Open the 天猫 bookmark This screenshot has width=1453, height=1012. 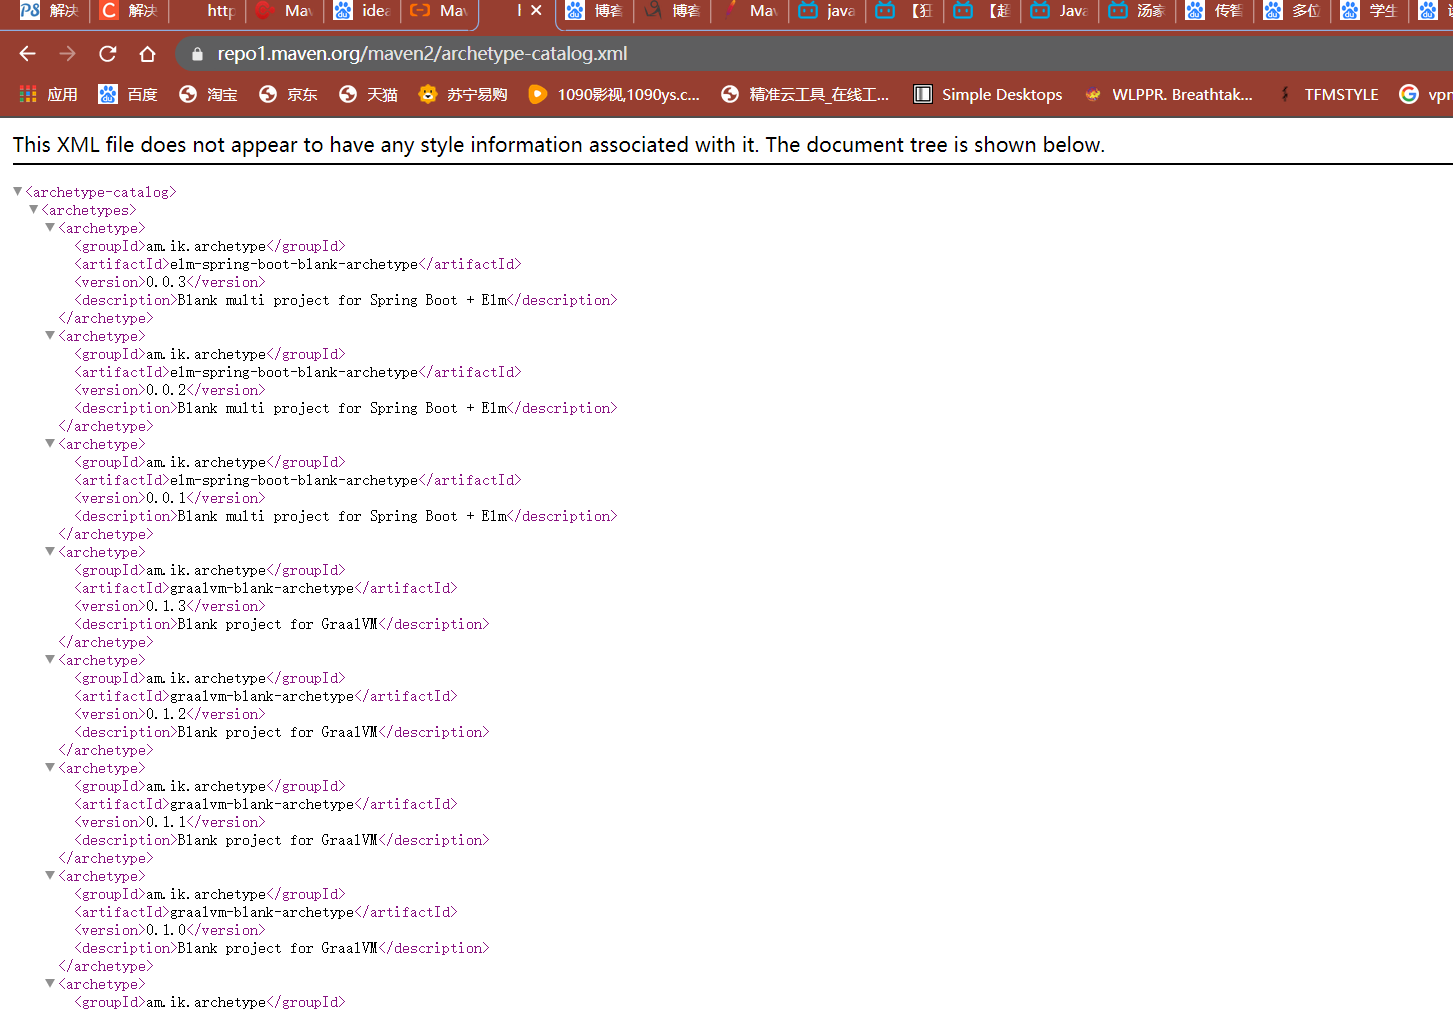(367, 94)
